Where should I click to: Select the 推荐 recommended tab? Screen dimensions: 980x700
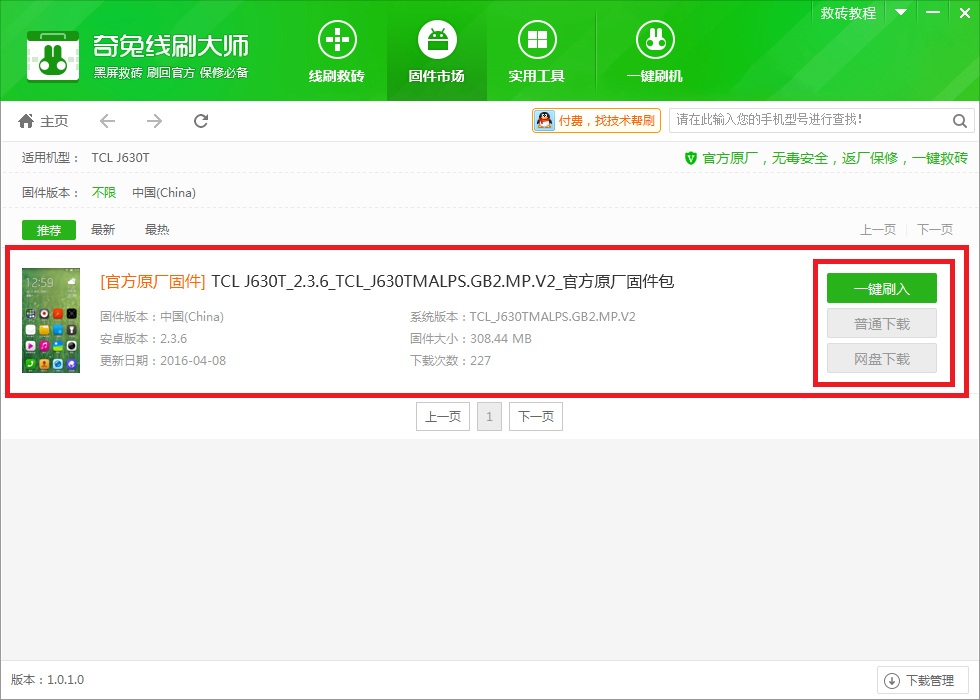(49, 230)
